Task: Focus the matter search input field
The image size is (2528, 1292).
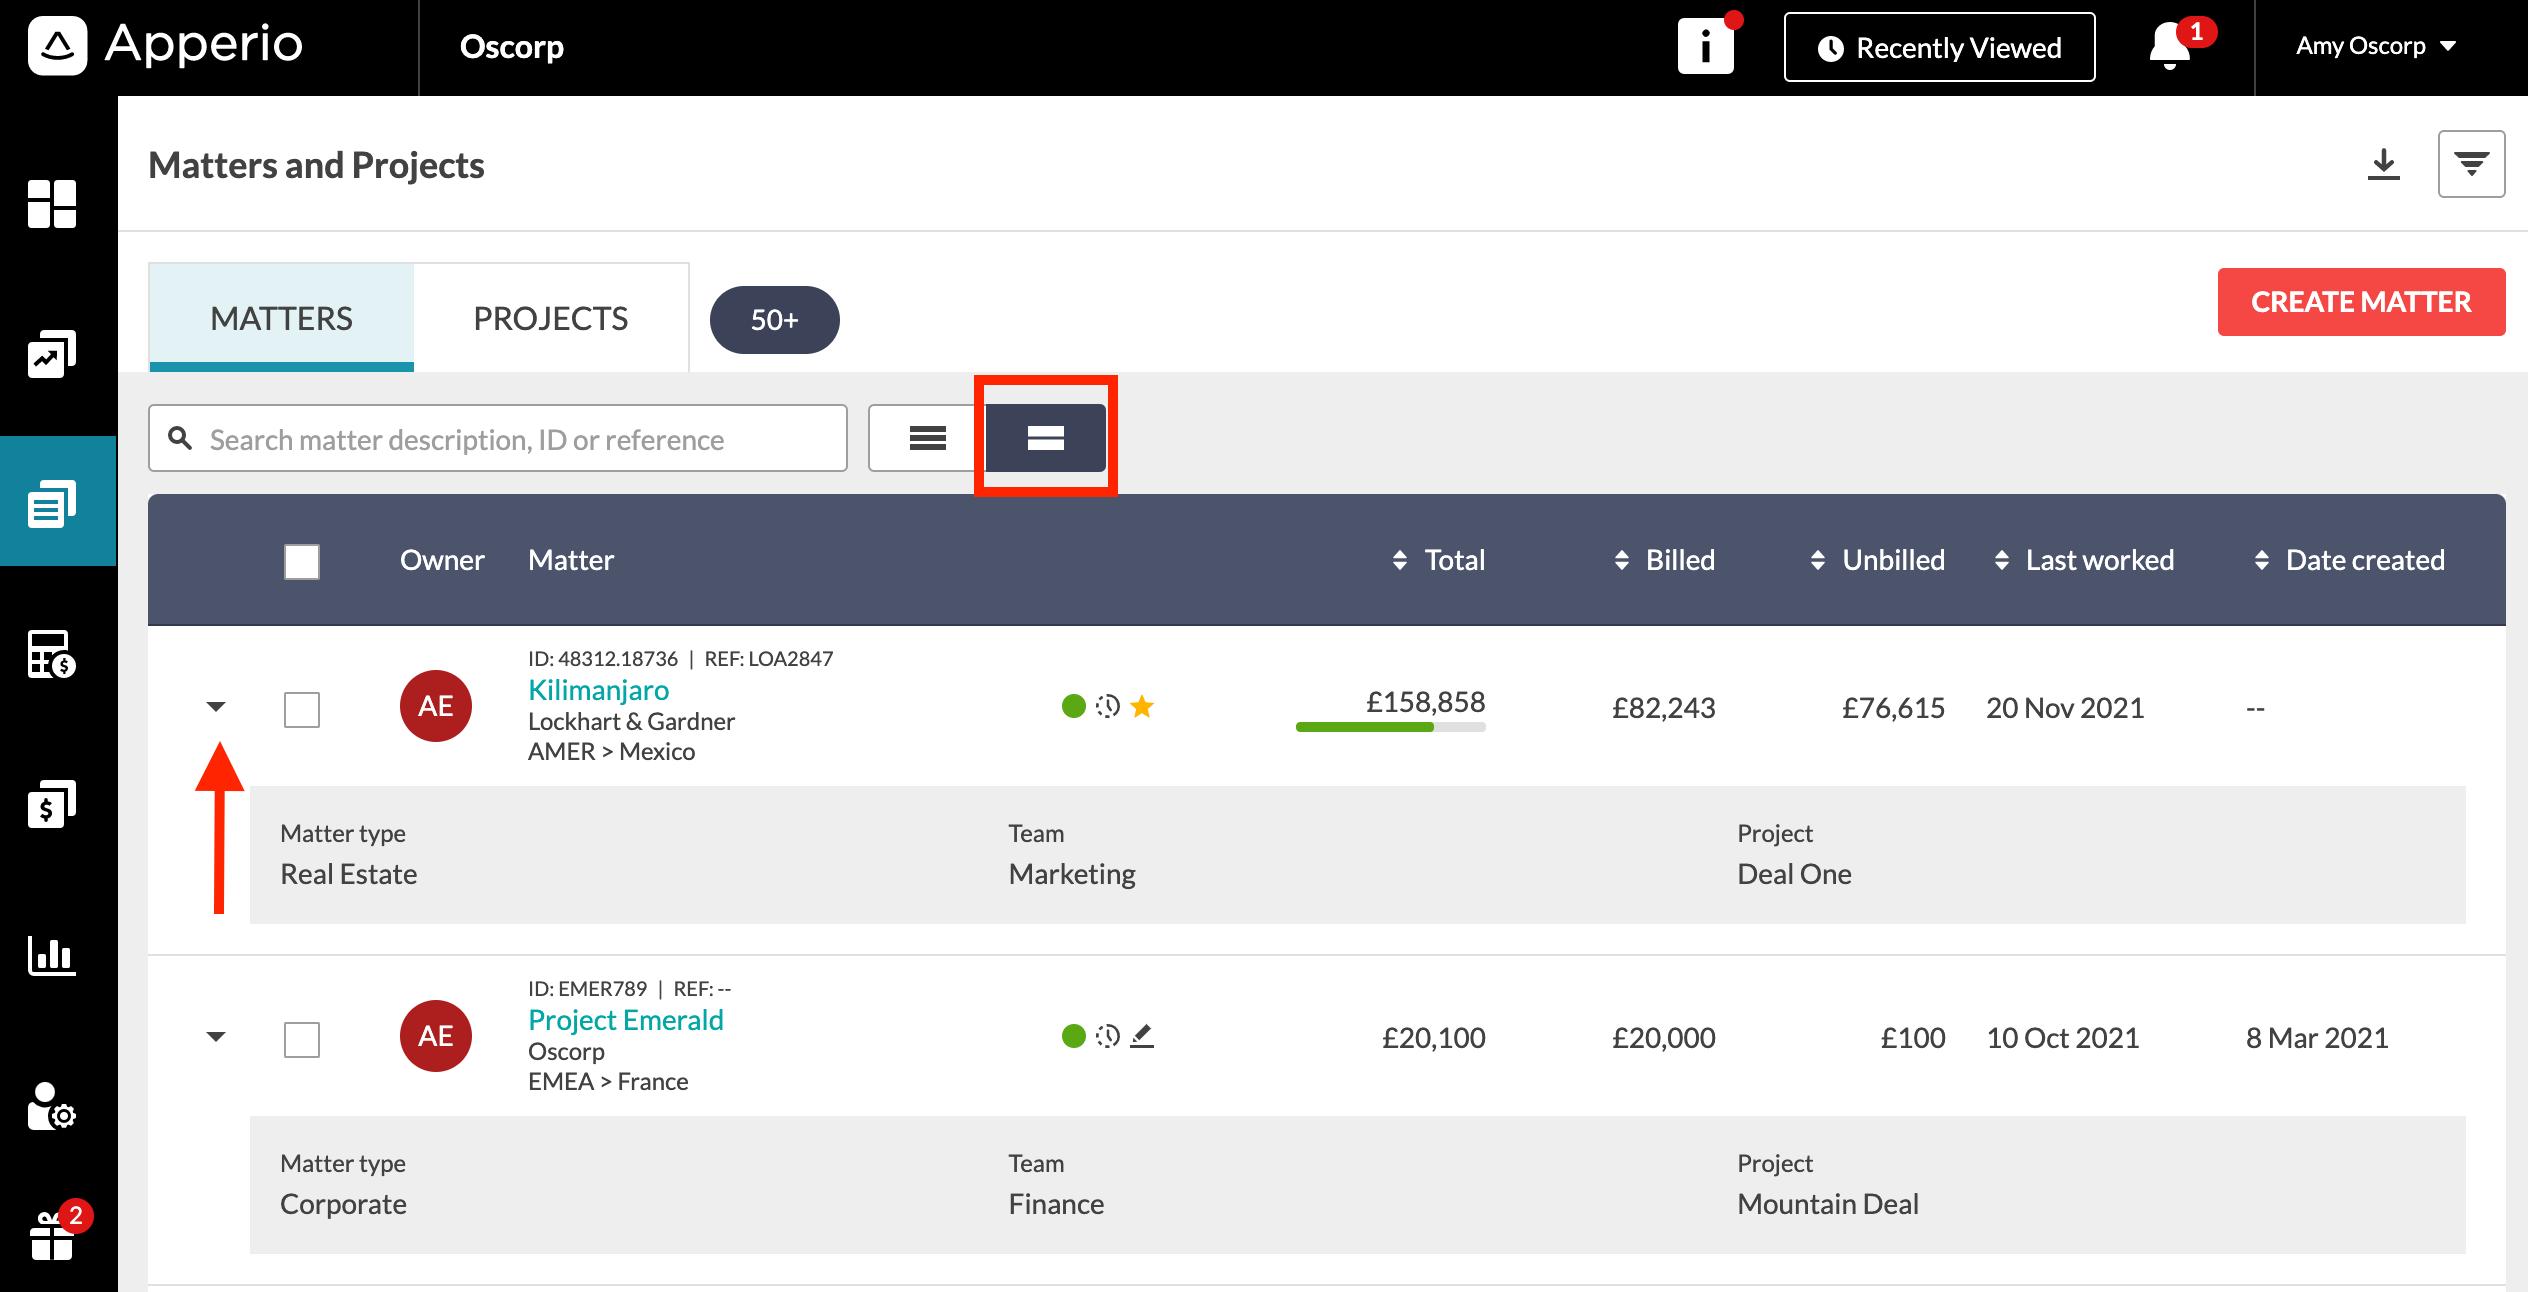Action: (x=498, y=438)
